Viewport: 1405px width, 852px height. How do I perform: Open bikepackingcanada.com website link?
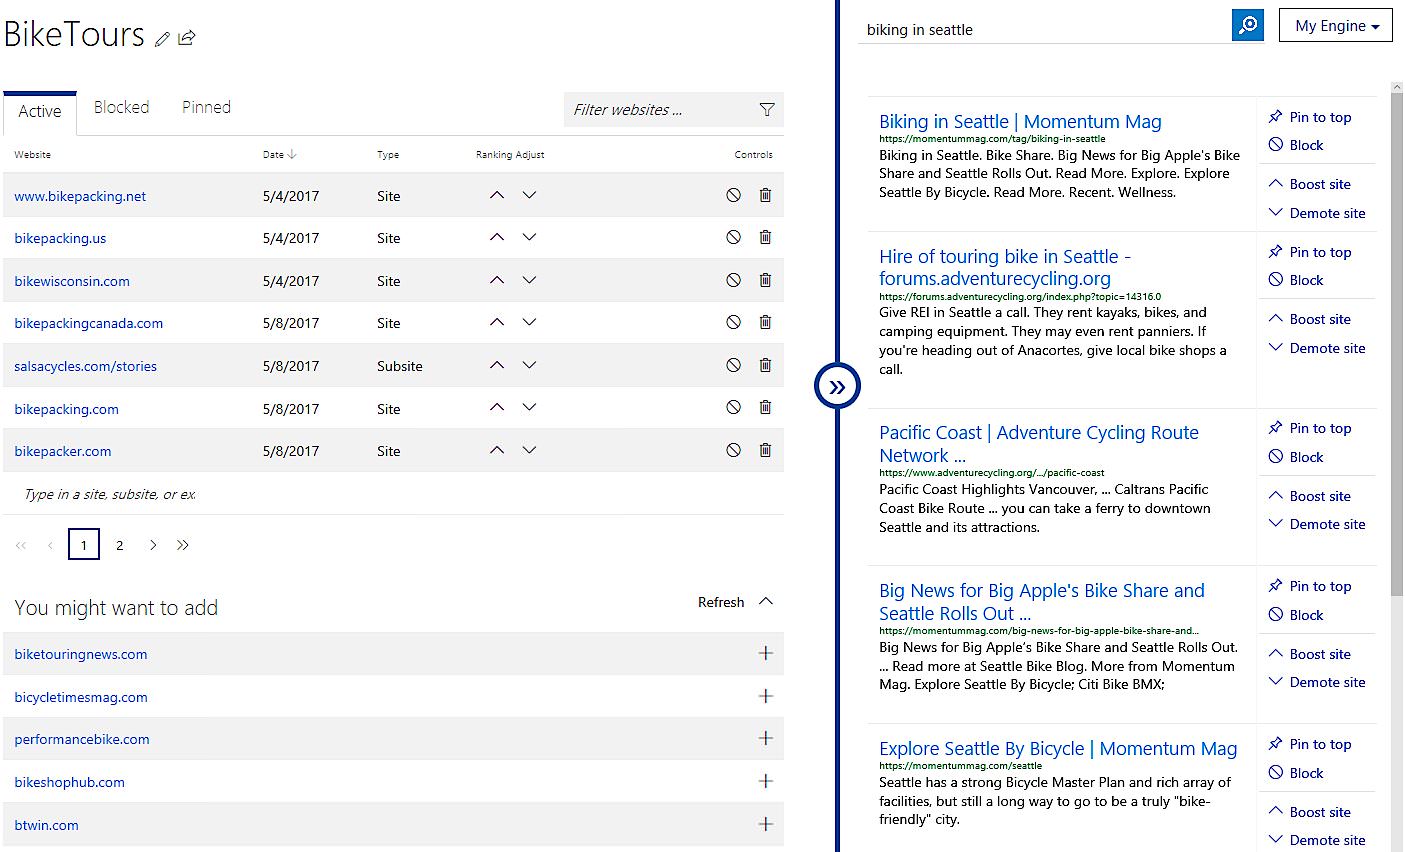[88, 323]
